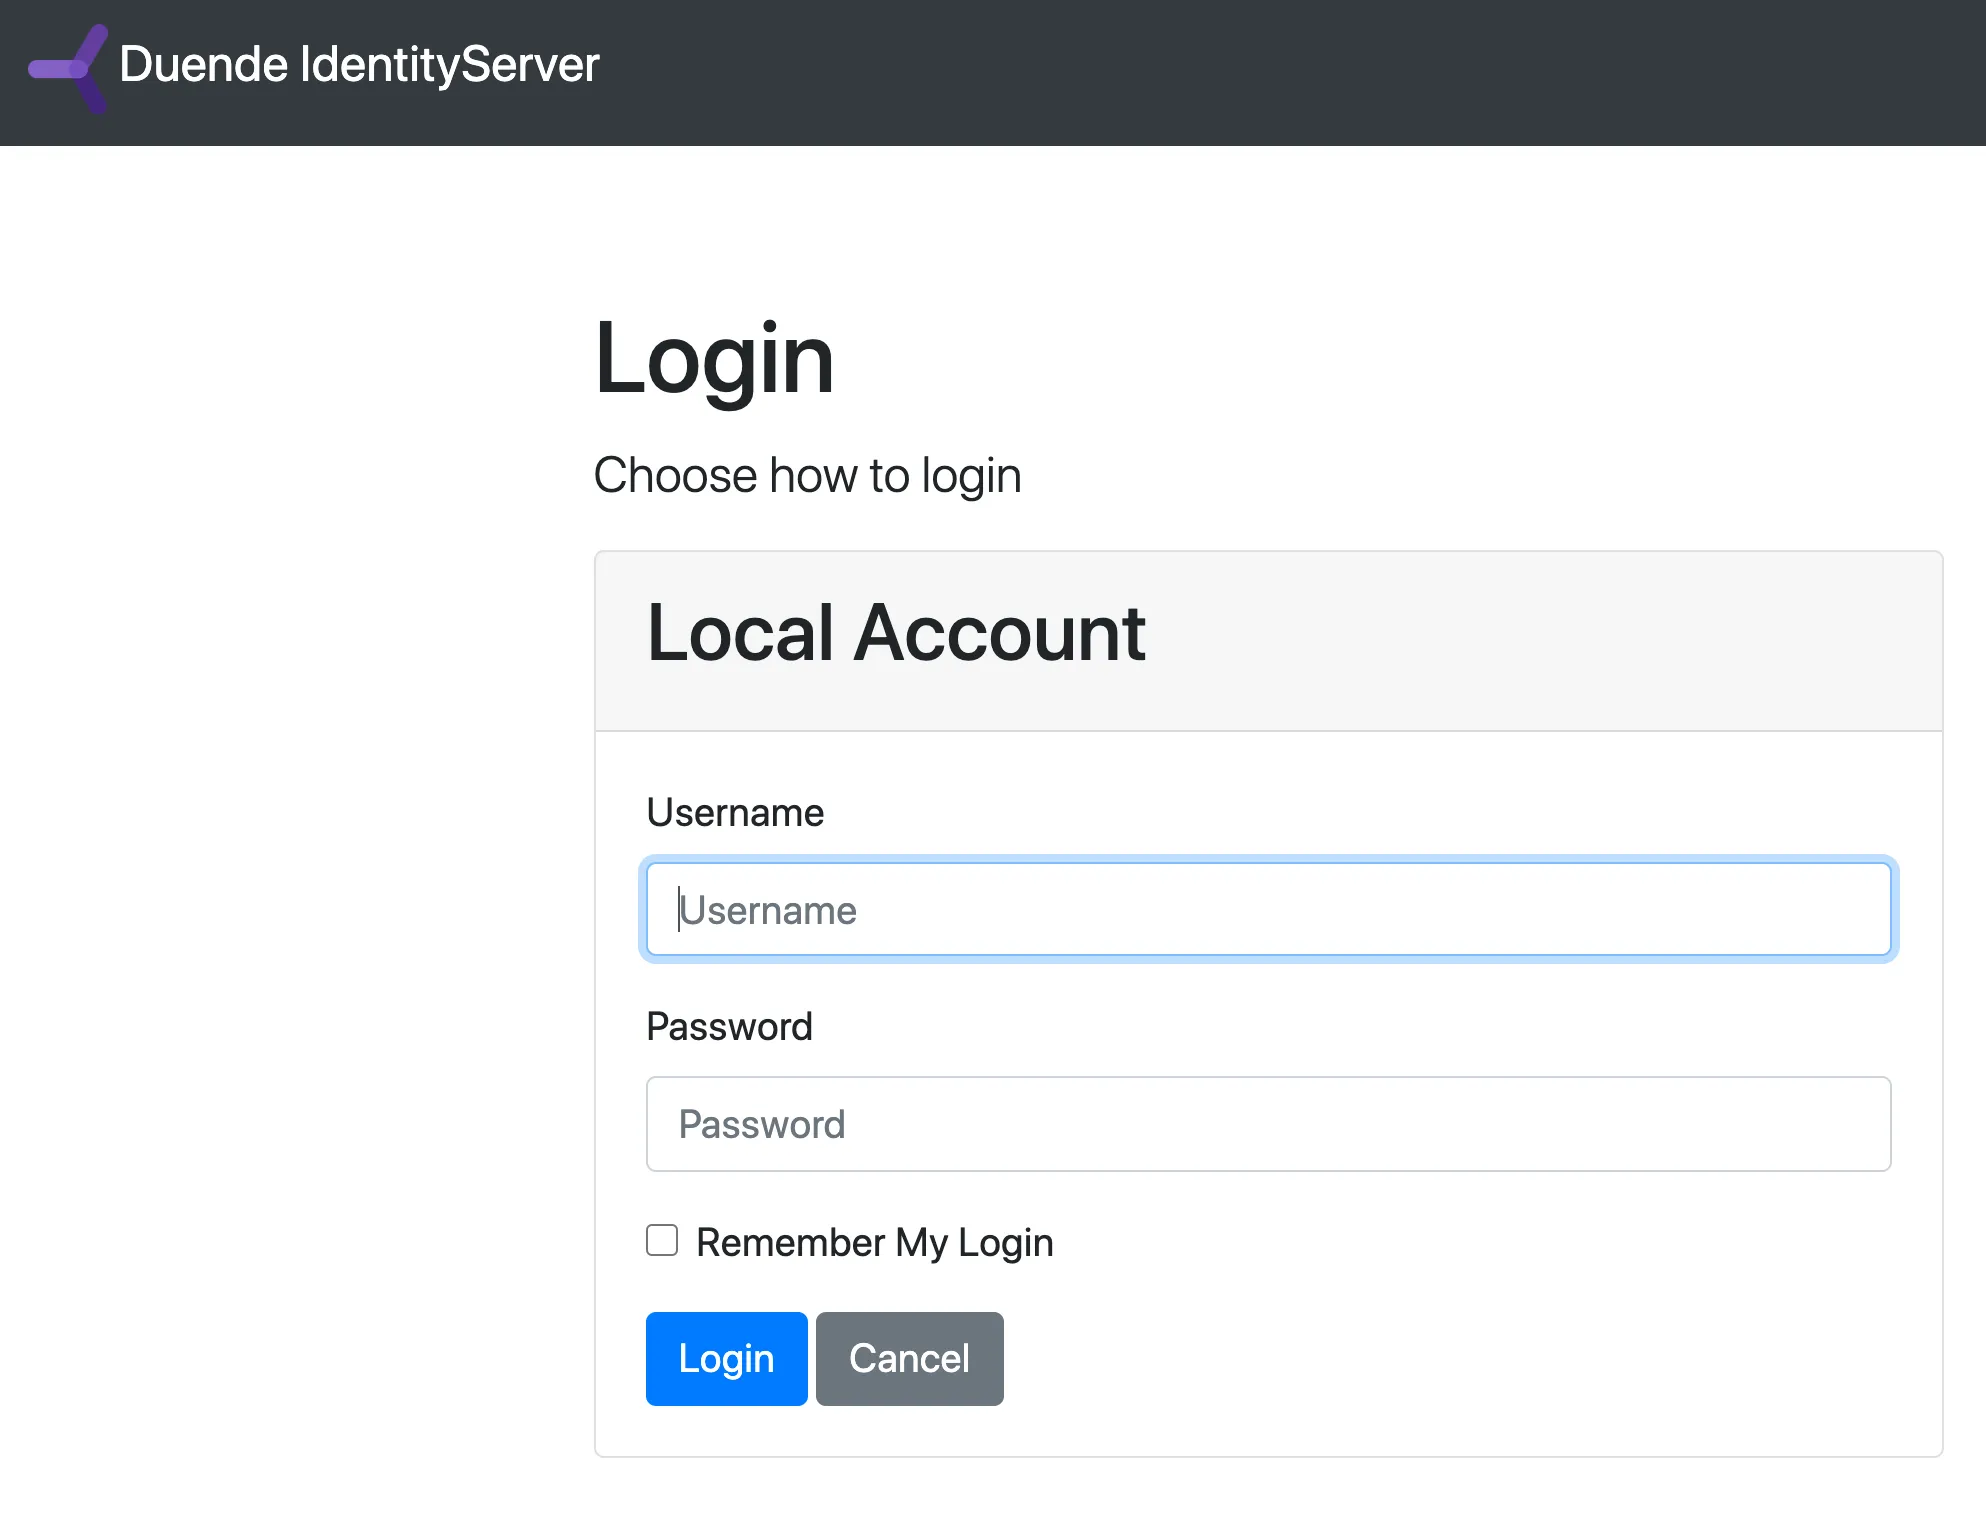Click the Choose how to login text

coord(807,475)
